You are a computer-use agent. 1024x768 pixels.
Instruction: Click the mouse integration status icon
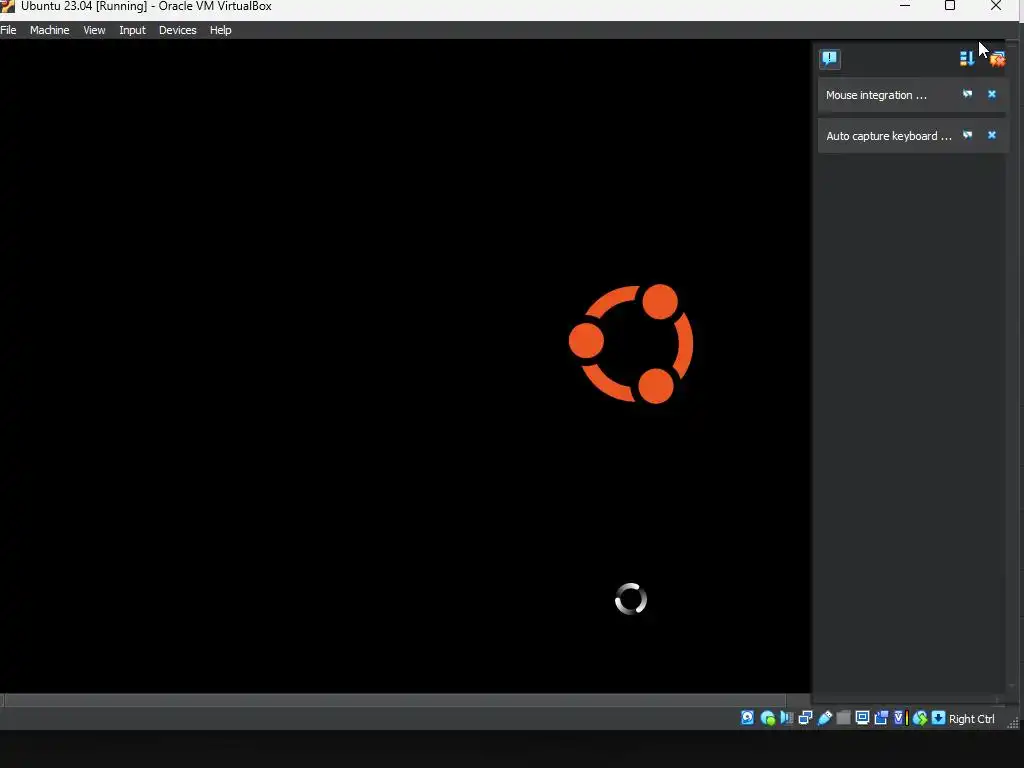tap(920, 718)
